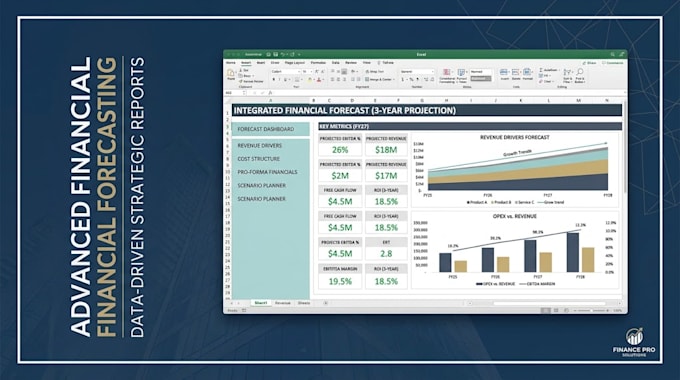Screen dimensions: 680x380
Task: Click the AutoSum sigma icon
Action: point(541,70)
